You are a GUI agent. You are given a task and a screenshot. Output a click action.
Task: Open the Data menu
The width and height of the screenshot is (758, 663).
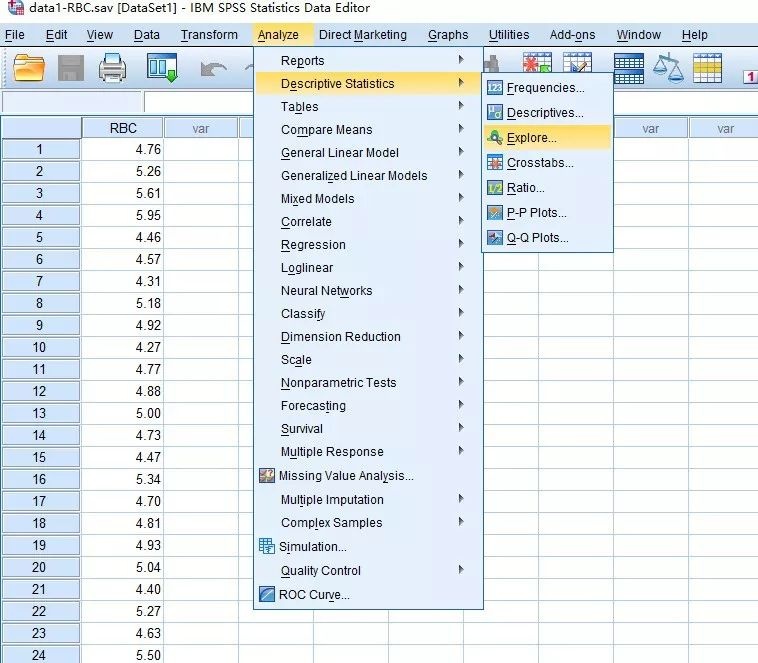click(146, 35)
